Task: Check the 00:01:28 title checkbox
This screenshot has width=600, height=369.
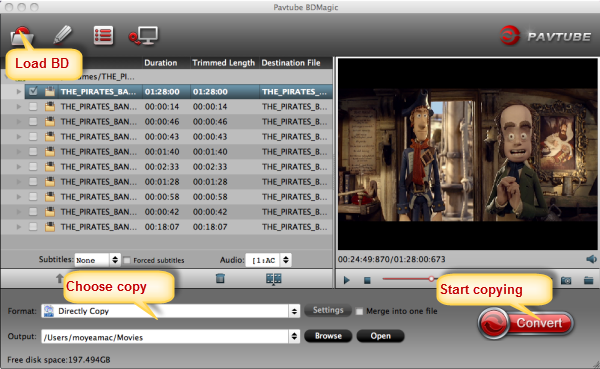Action: pyautogui.click(x=33, y=182)
